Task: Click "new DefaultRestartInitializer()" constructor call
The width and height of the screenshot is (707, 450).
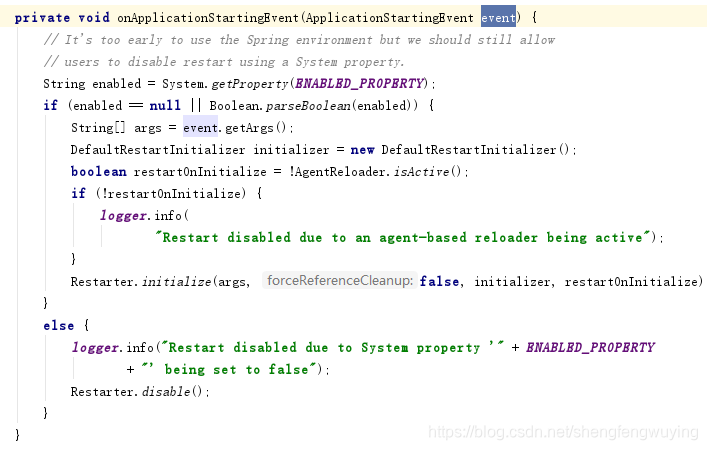Action: [x=460, y=150]
